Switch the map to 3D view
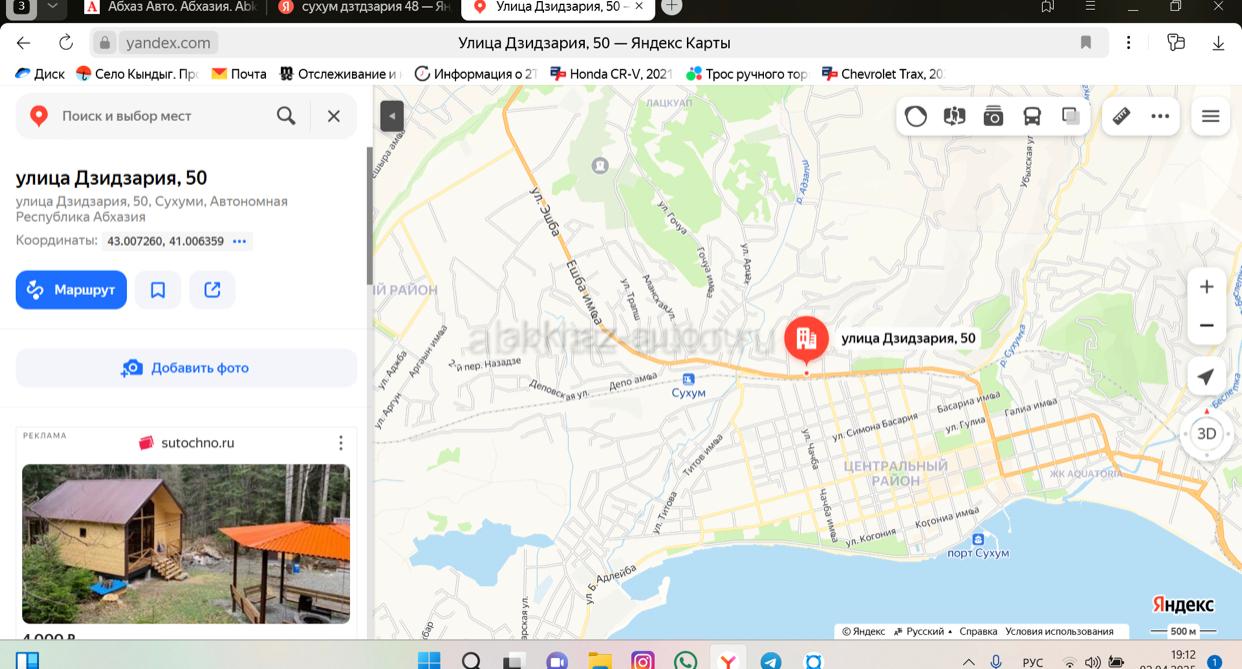This screenshot has width=1242, height=669. coord(1206,434)
